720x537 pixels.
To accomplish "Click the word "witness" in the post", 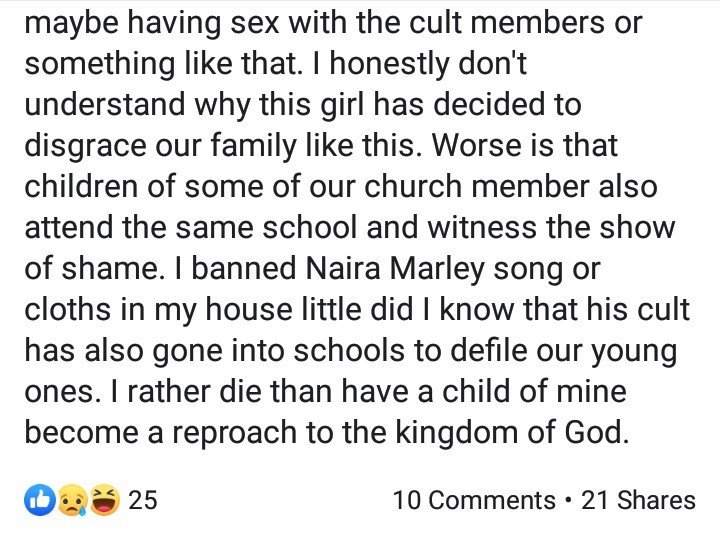I will coord(482,227).
